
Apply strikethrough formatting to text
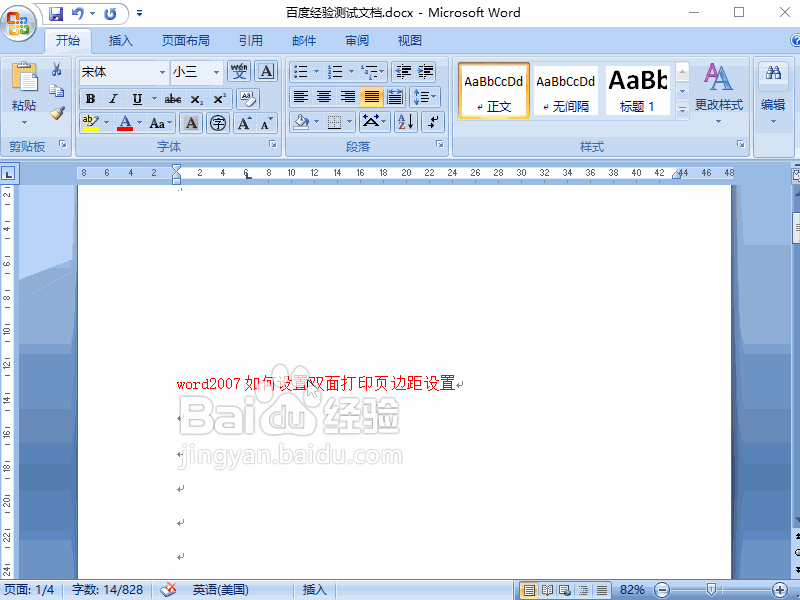click(x=171, y=98)
